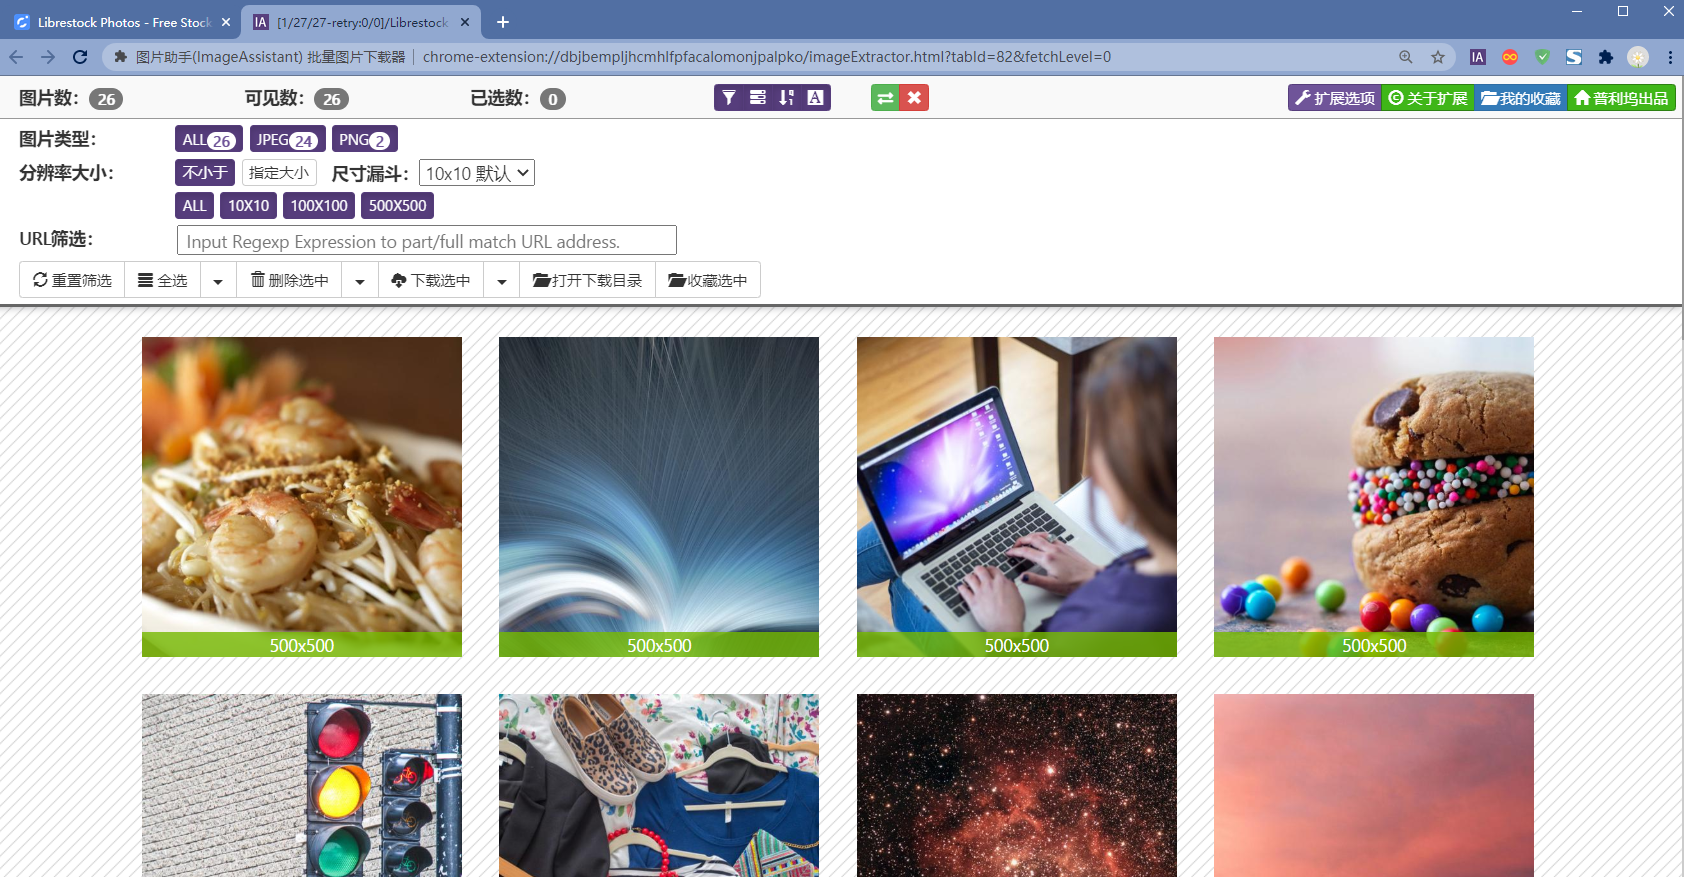Select the cookie sandwich with sprinkles thumbnail
Viewport: 1684px width, 877px height.
[1374, 496]
